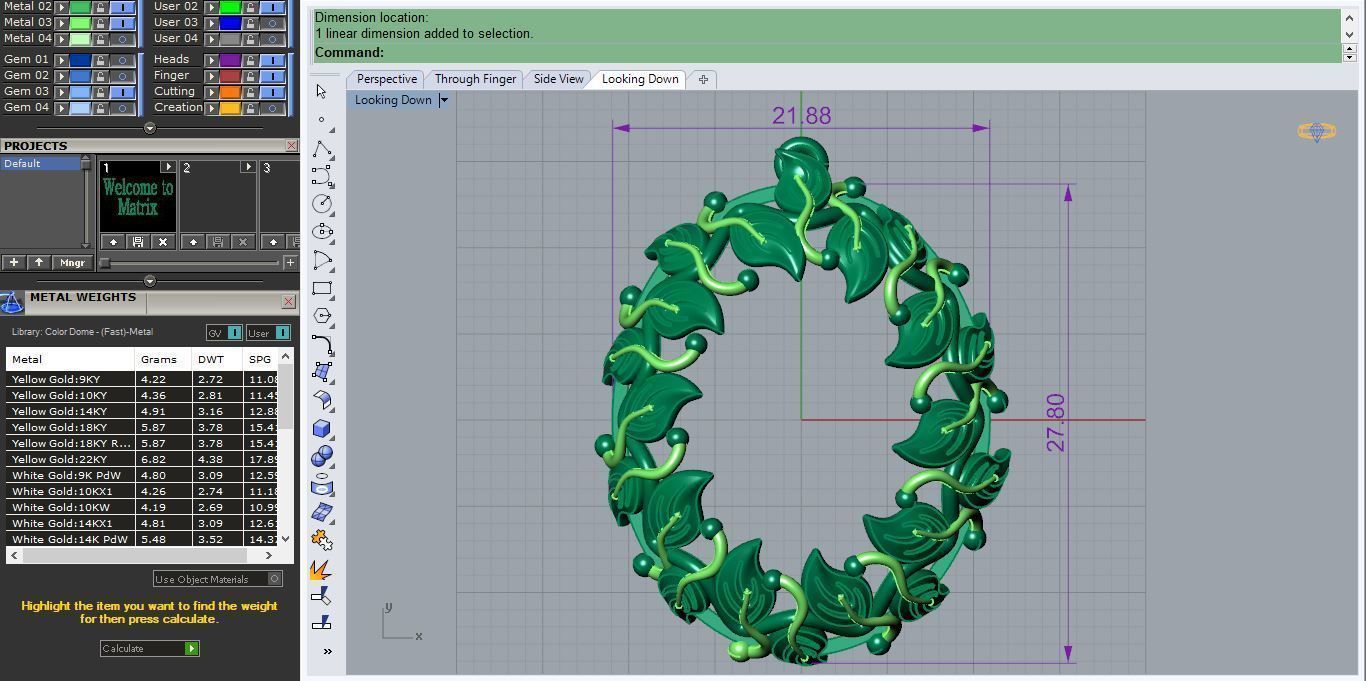The width and height of the screenshot is (1366, 681).
Task: Click the Calculate button
Action: 150,648
